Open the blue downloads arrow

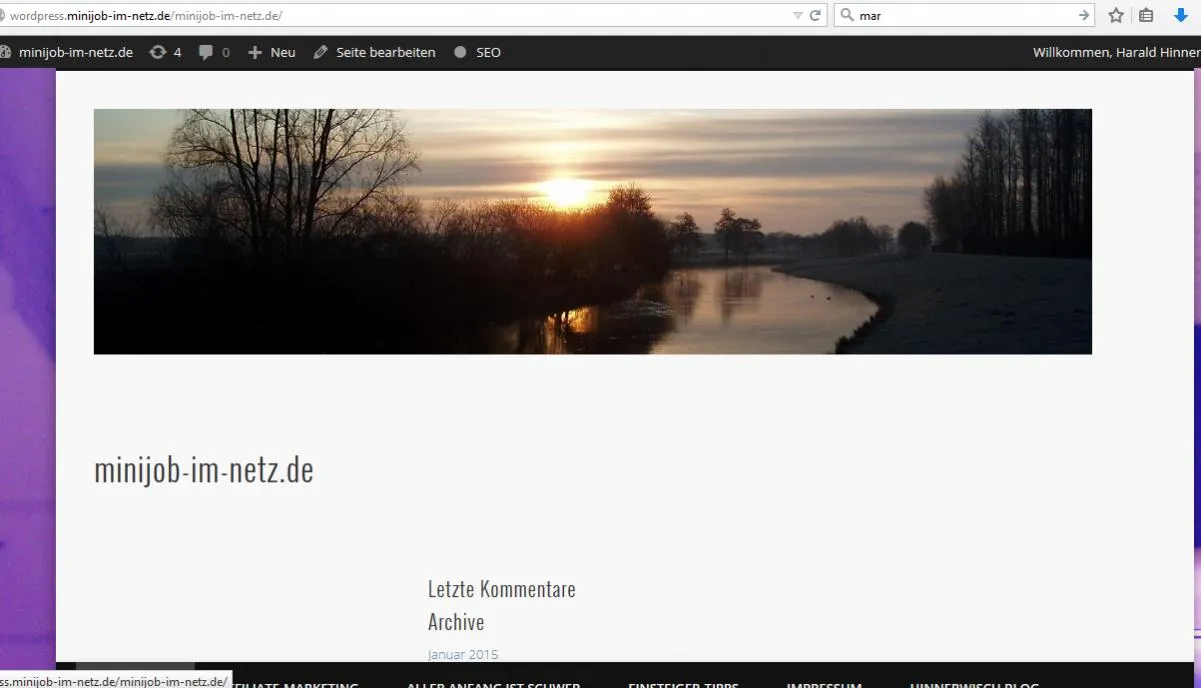point(1181,15)
